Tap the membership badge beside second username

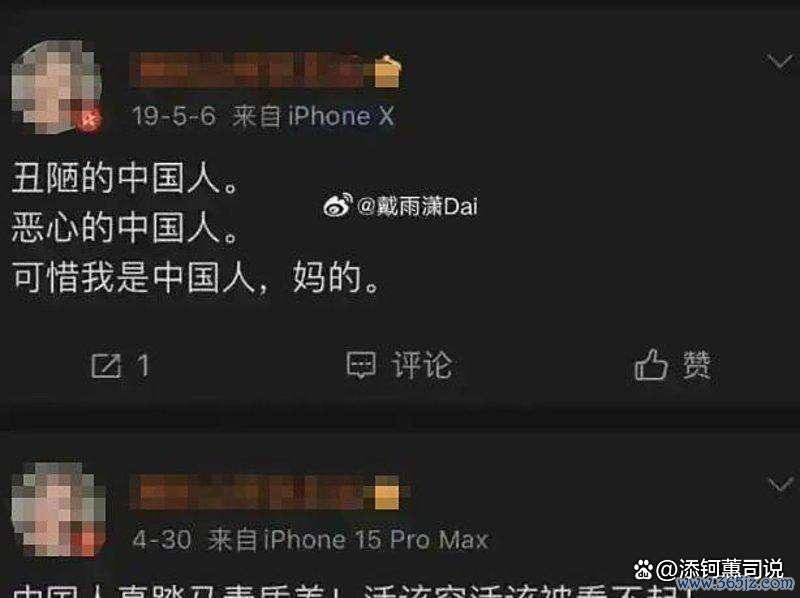coord(387,492)
